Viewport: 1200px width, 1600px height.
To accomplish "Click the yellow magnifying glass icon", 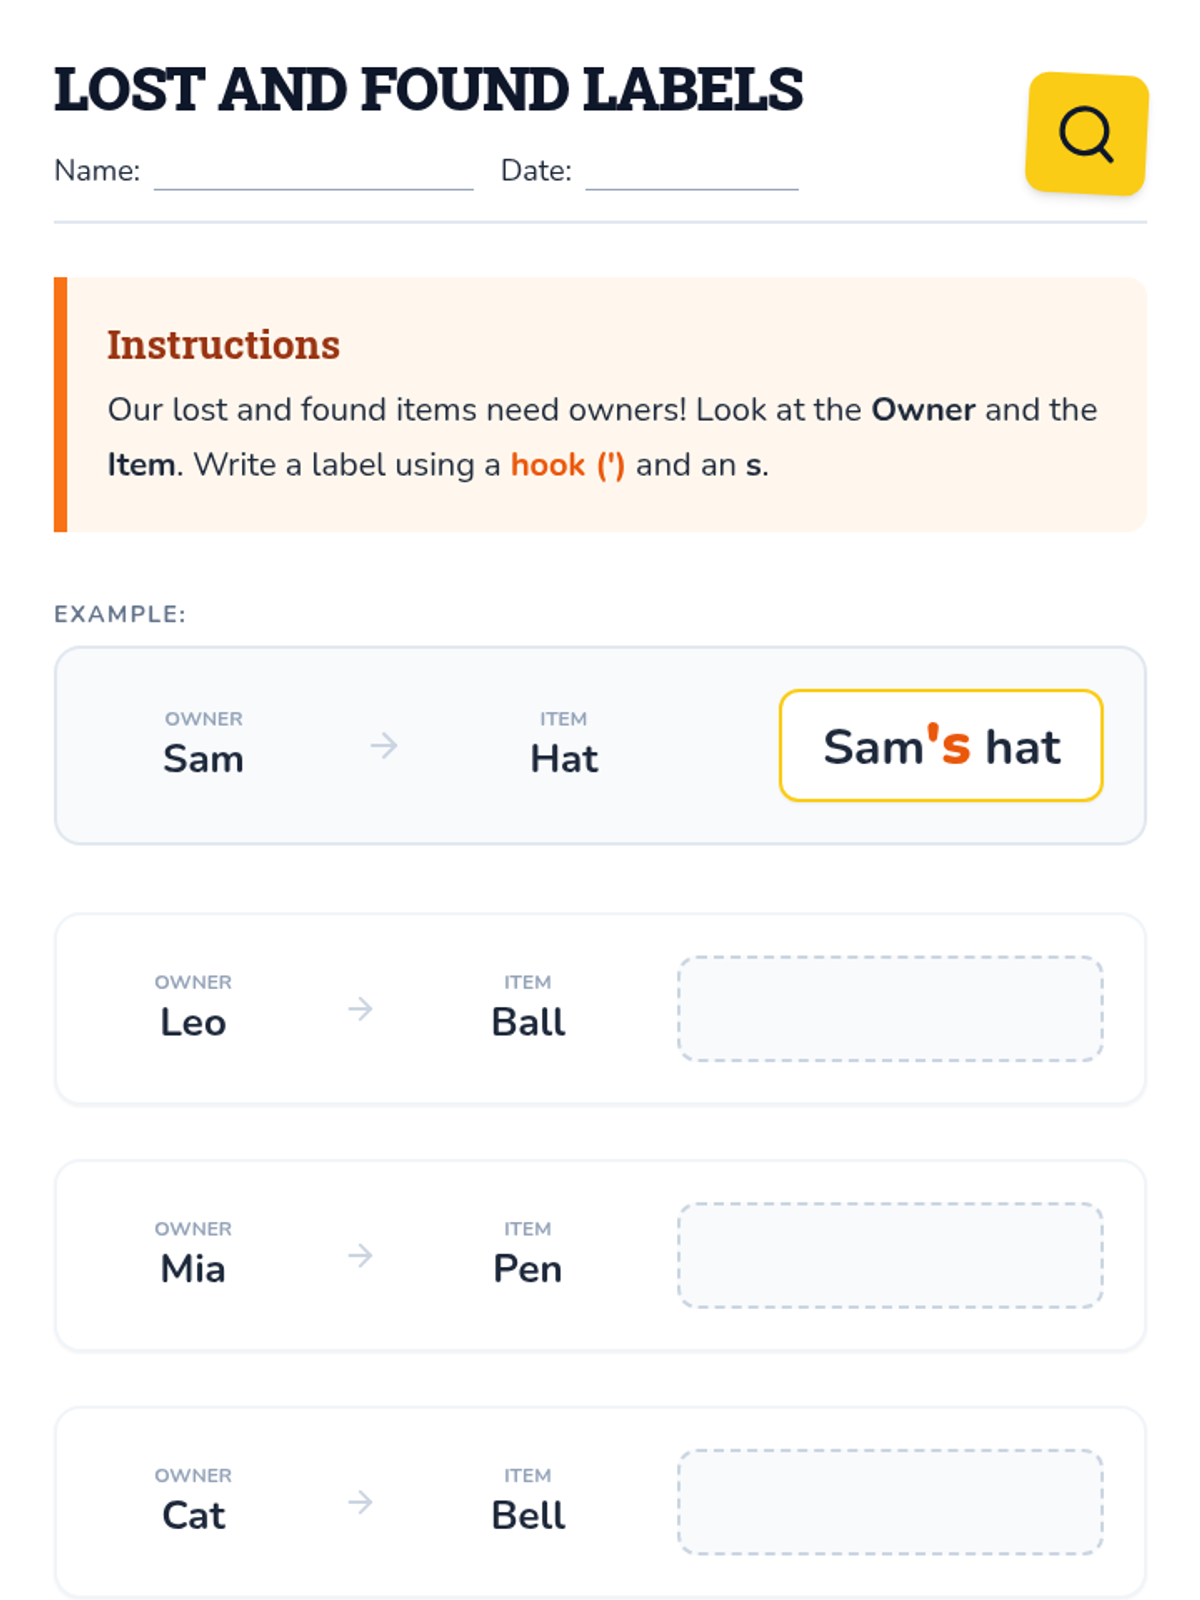I will 1086,134.
